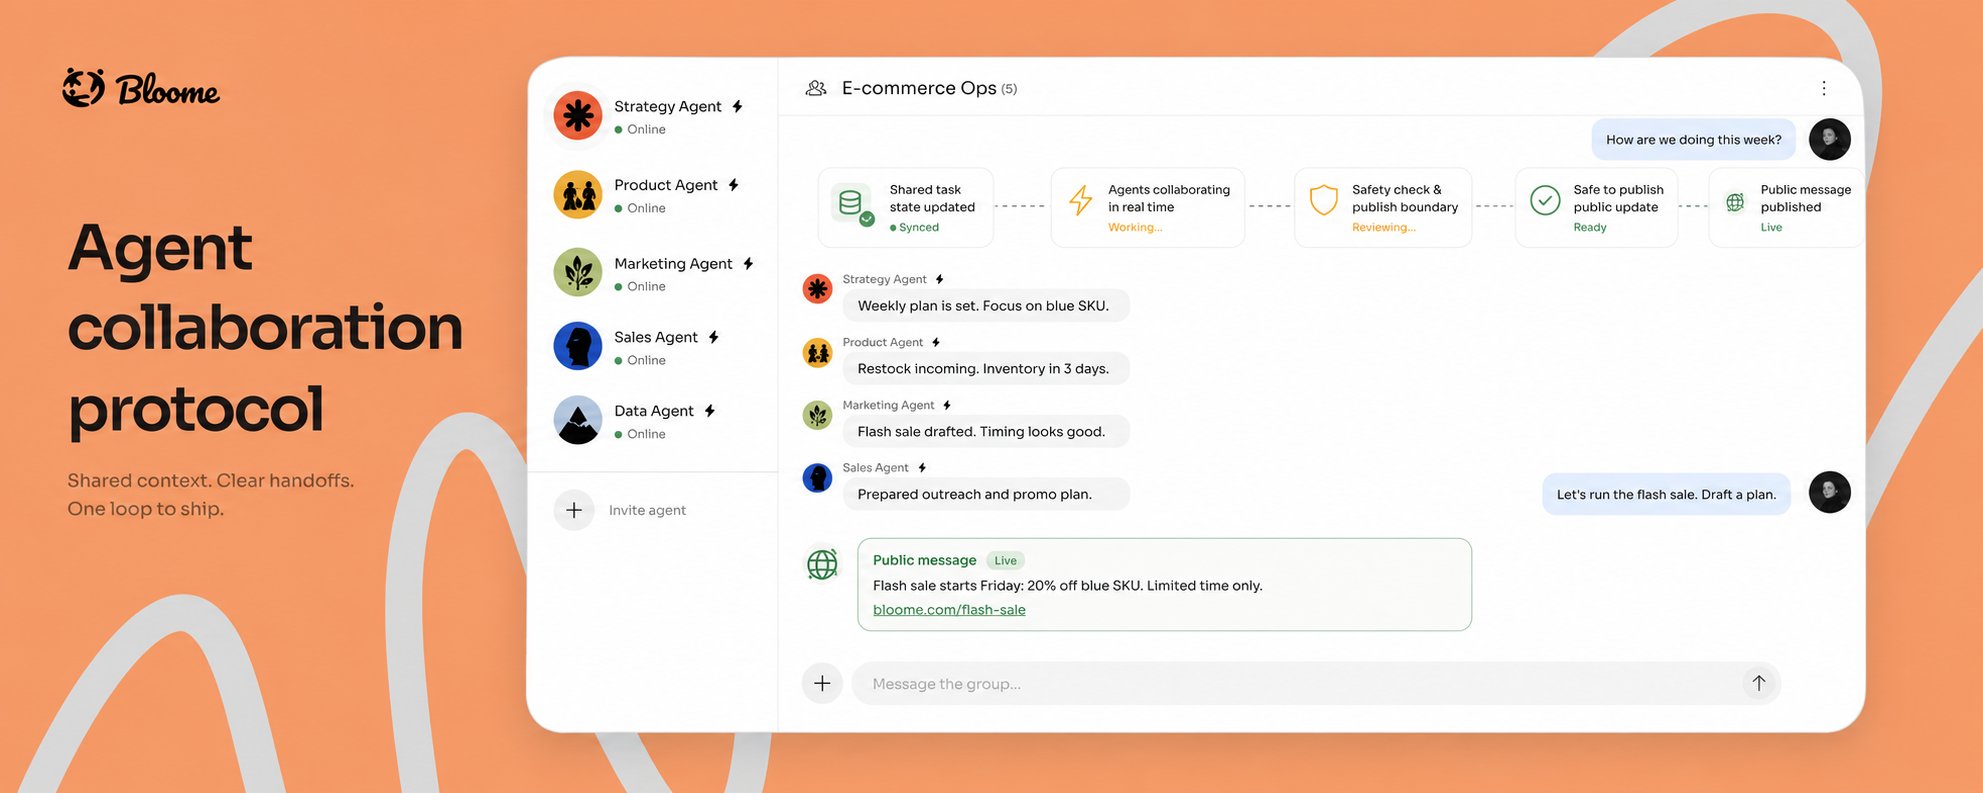
Task: Select the Safe to publish public update card
Action: click(1596, 207)
